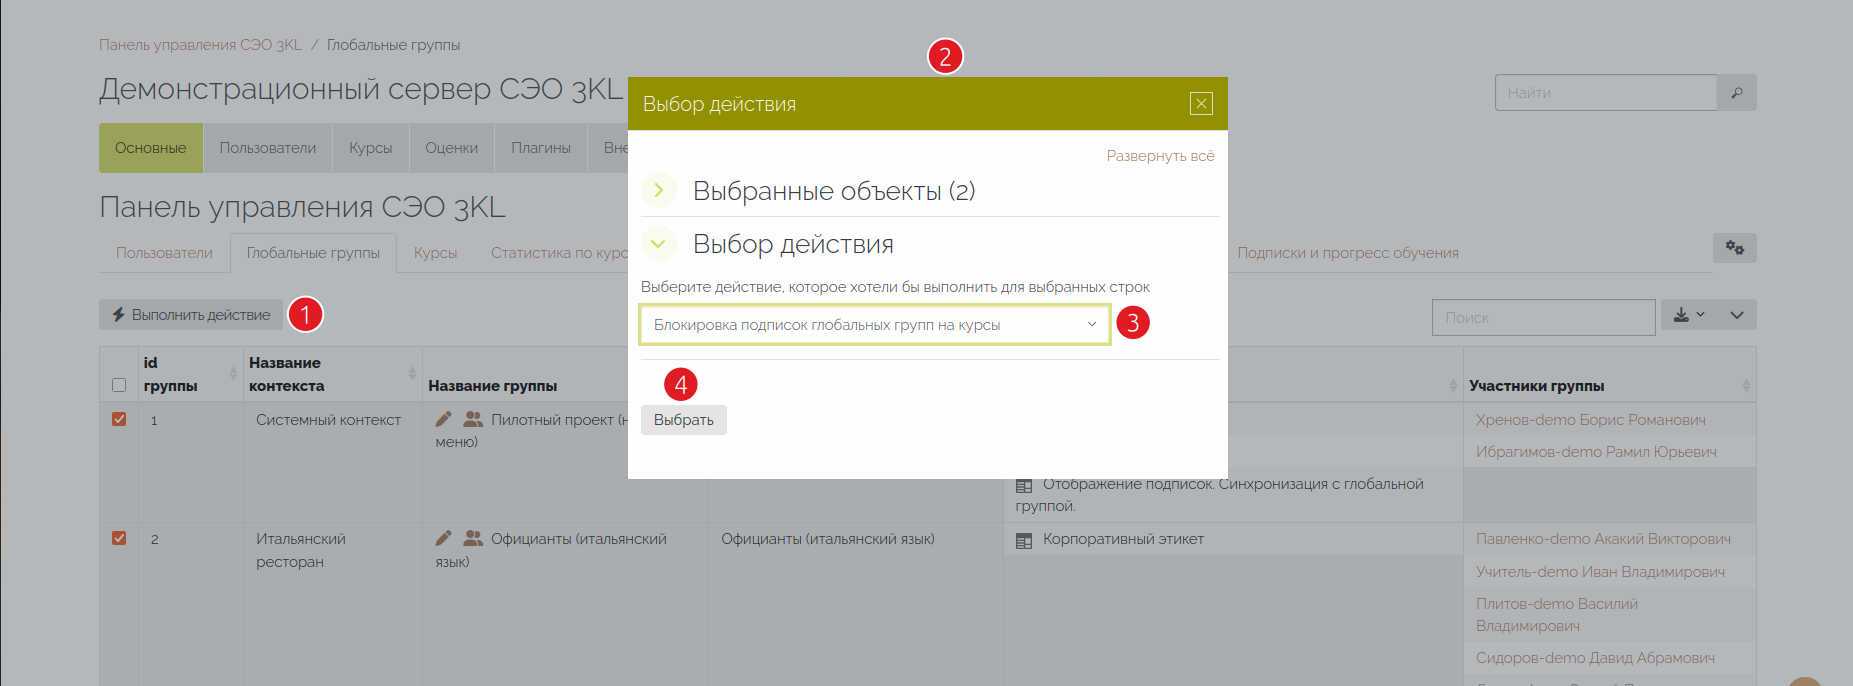The width and height of the screenshot is (1853, 686).
Task: Click the search magnifier icon
Action: (x=1737, y=93)
